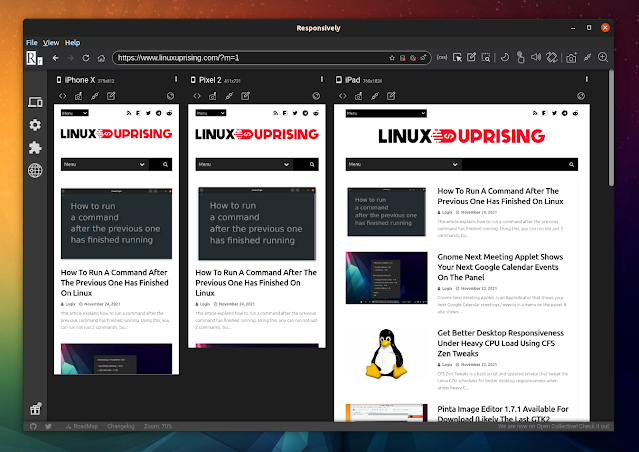The width and height of the screenshot is (639, 452).
Task: Click the search icon in iPhone X preview
Action: 165,165
